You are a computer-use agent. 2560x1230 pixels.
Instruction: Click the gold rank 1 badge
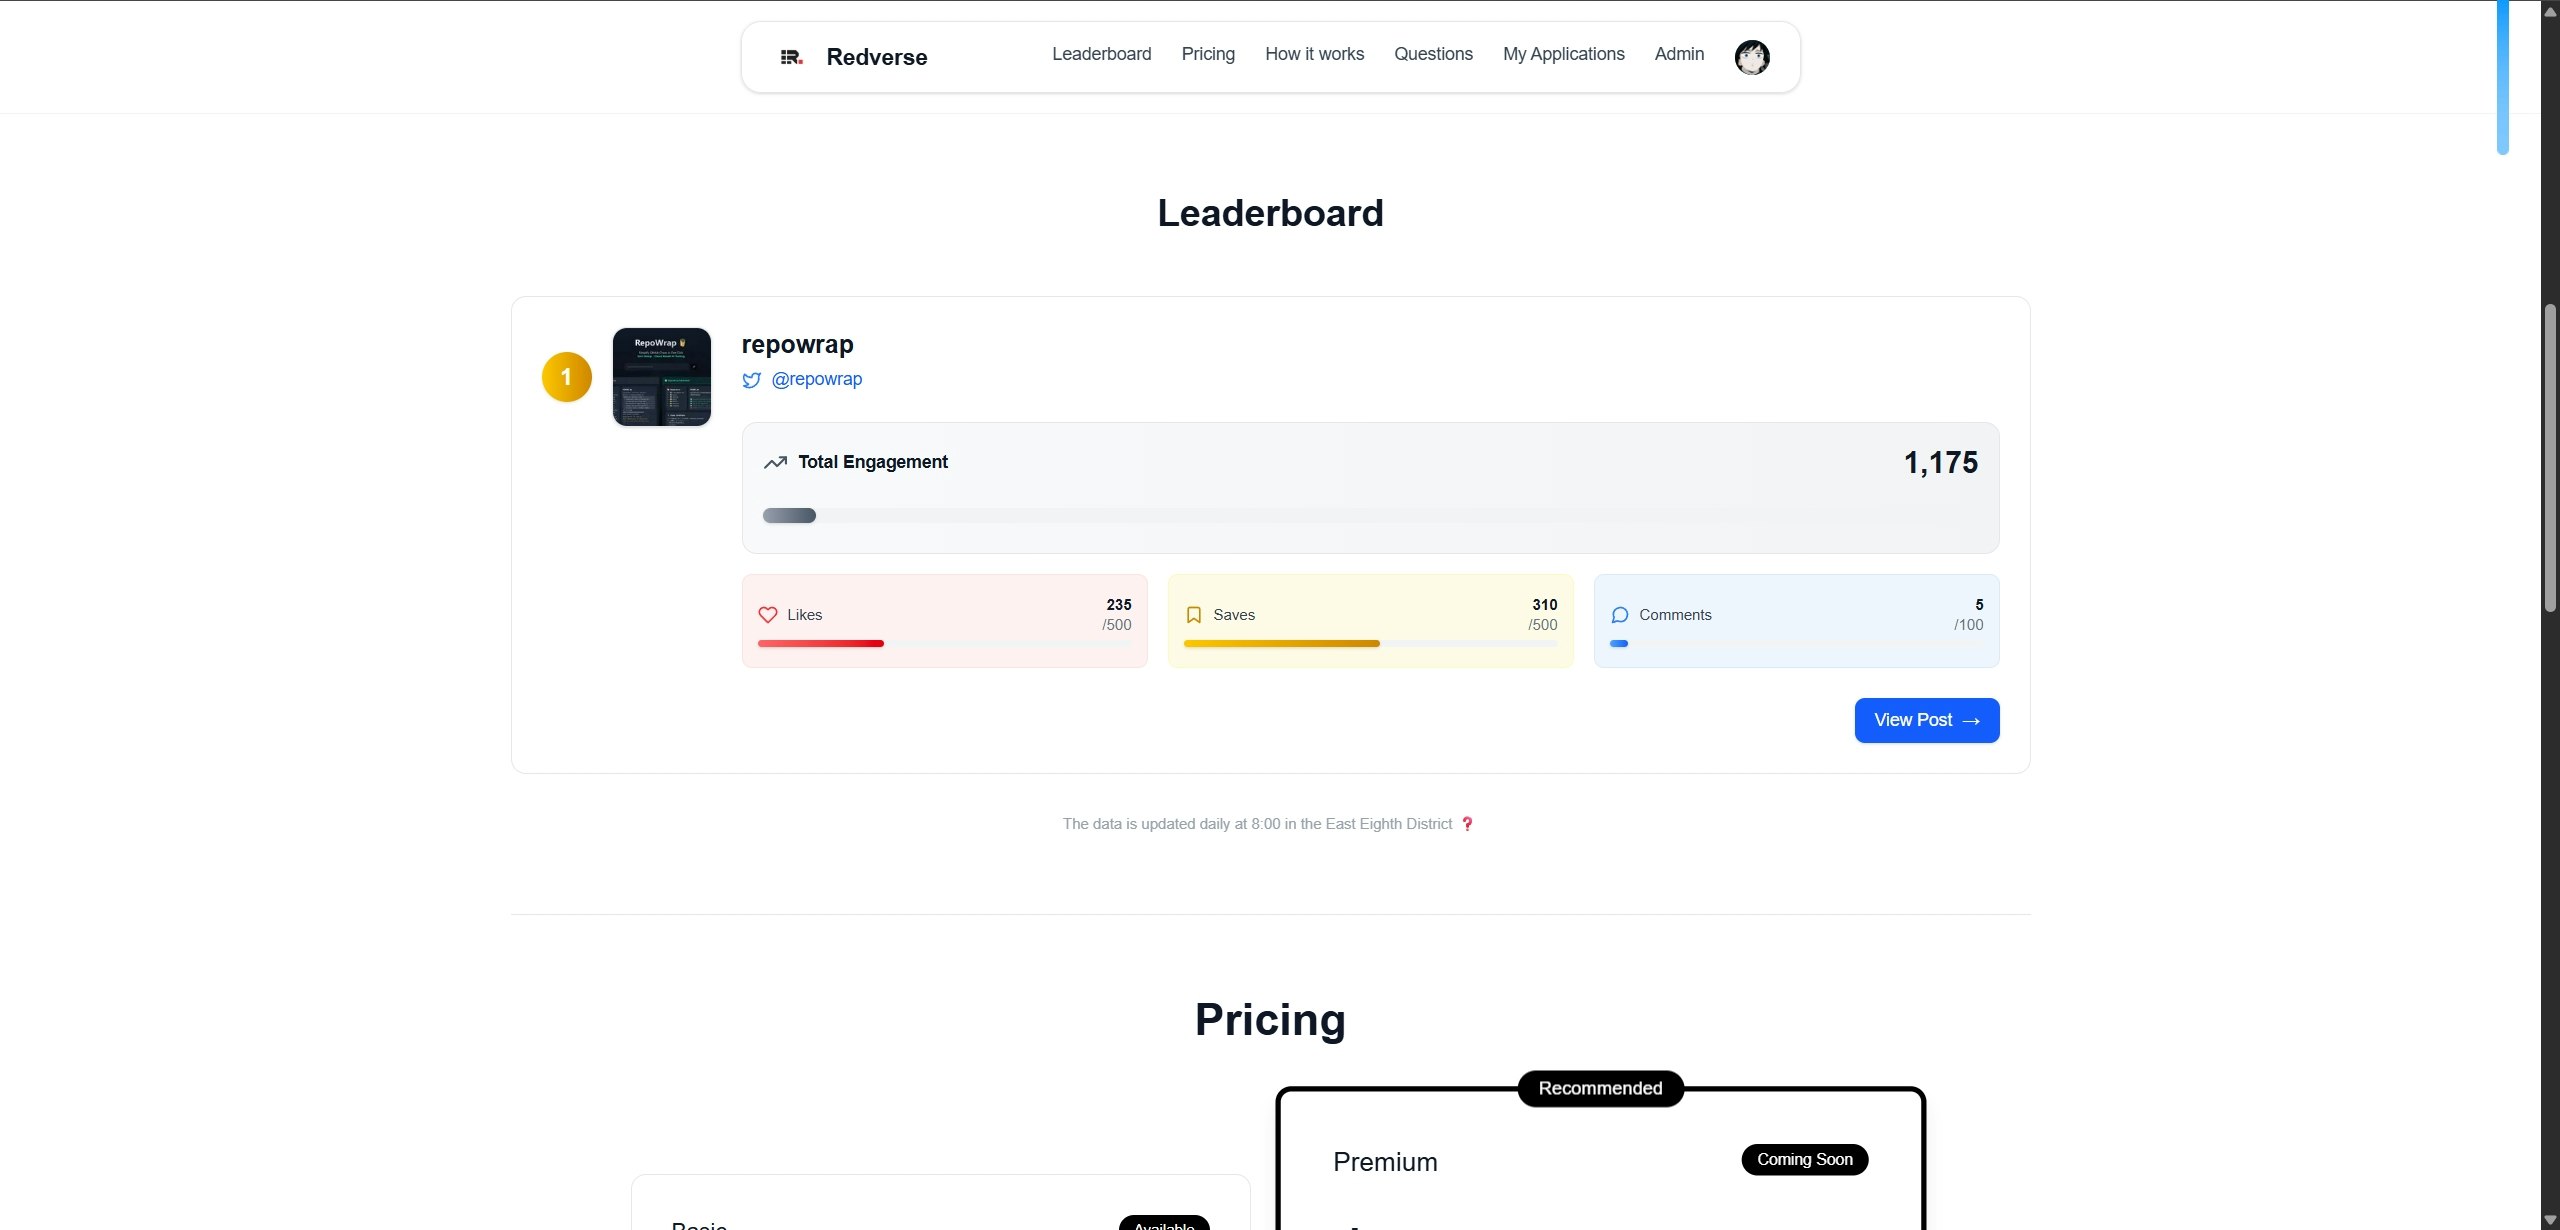pos(566,377)
